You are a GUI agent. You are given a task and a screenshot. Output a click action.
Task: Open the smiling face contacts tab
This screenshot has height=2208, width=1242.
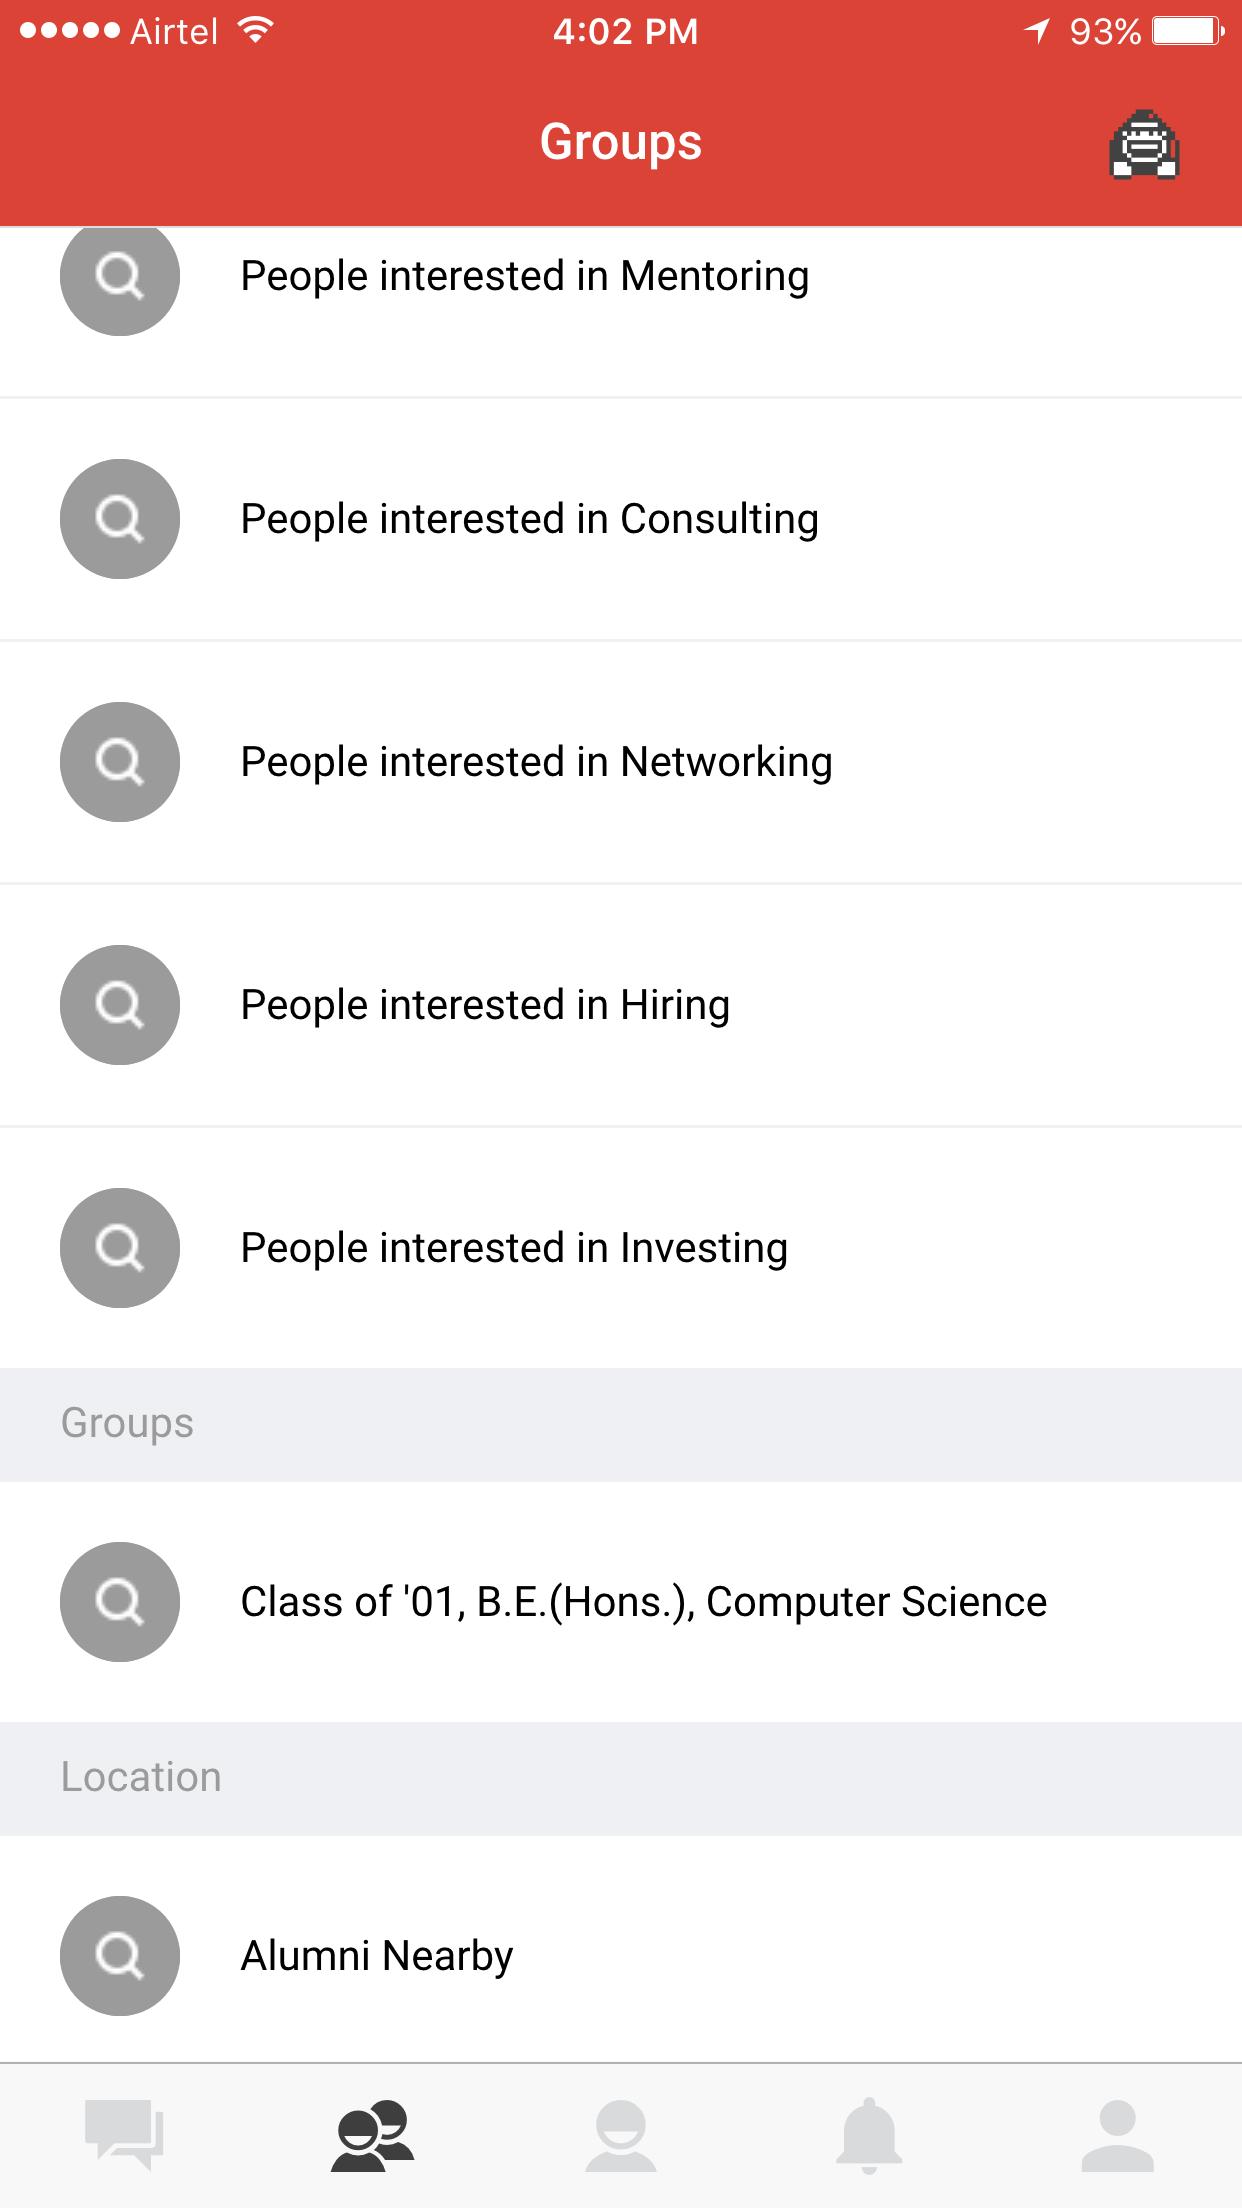pos(621,2135)
